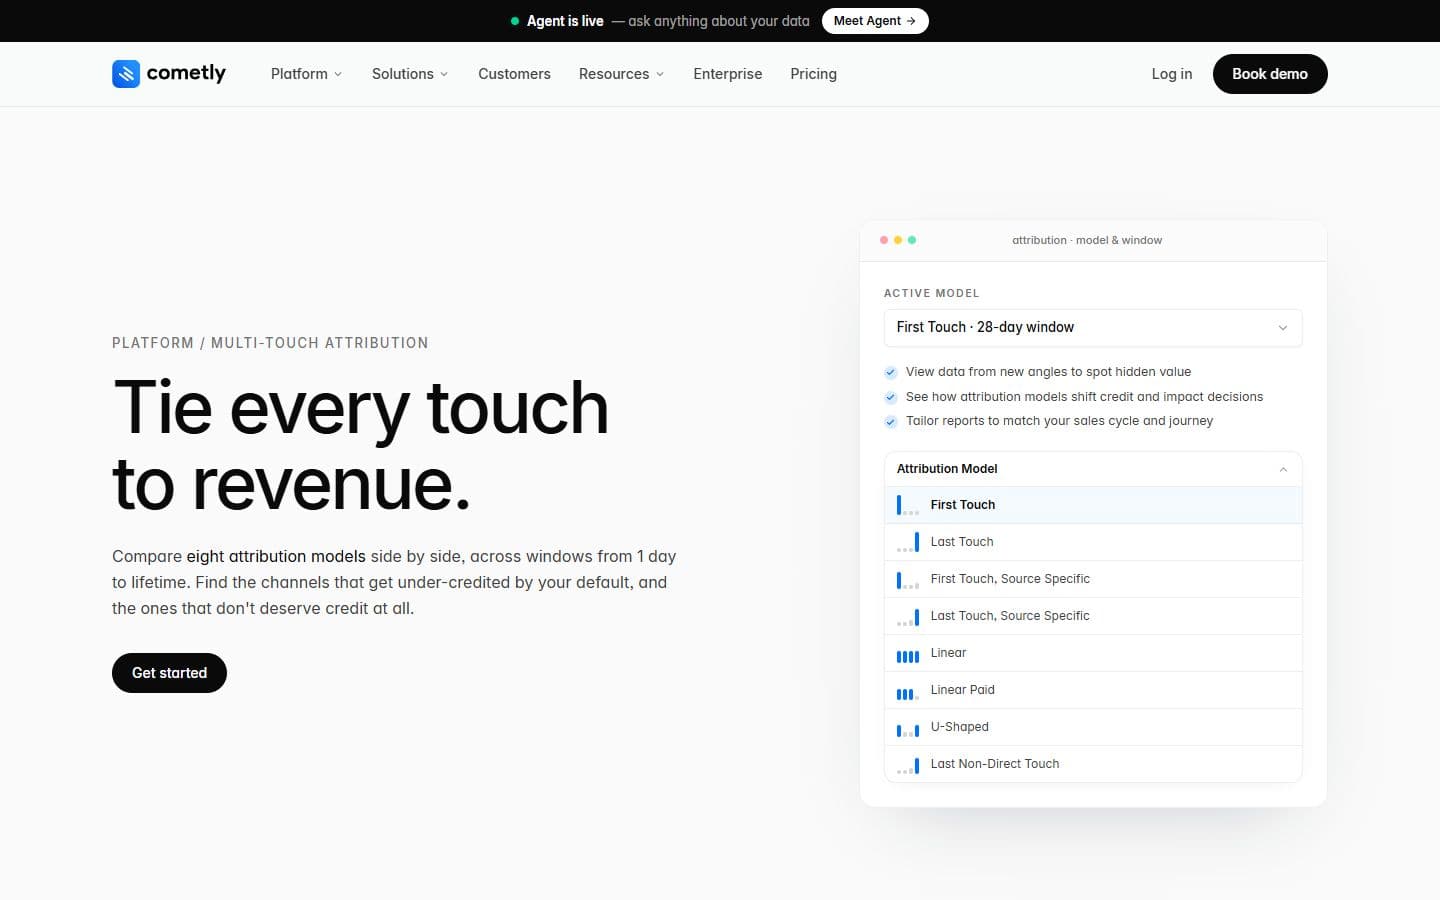The width and height of the screenshot is (1440, 900).
Task: Select Last Non-Direct Touch option
Action: coord(1093,764)
